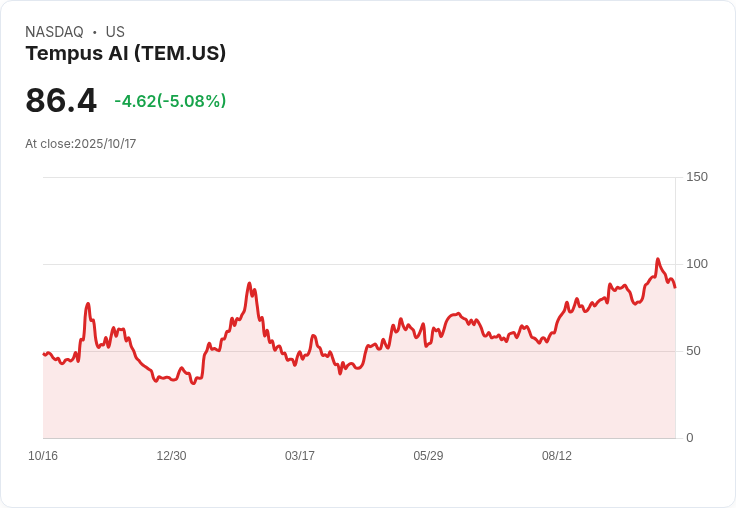Click the highest peak of the price line
736x508 pixels.
[x=658, y=259]
